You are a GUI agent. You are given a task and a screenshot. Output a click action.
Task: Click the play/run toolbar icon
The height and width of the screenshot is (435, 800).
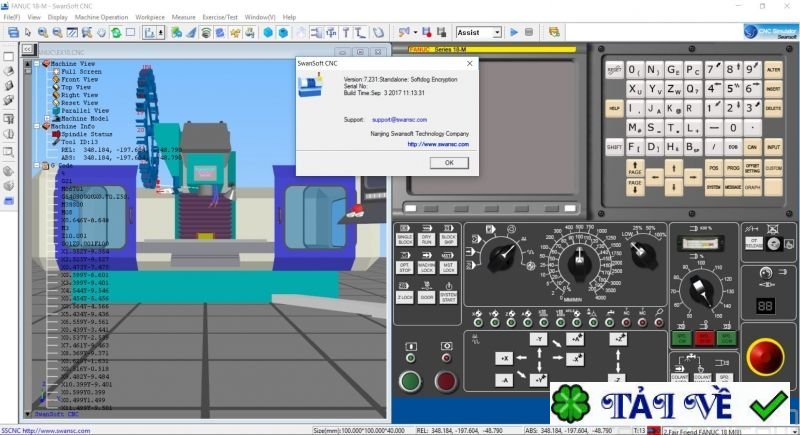pyautogui.click(x=514, y=32)
